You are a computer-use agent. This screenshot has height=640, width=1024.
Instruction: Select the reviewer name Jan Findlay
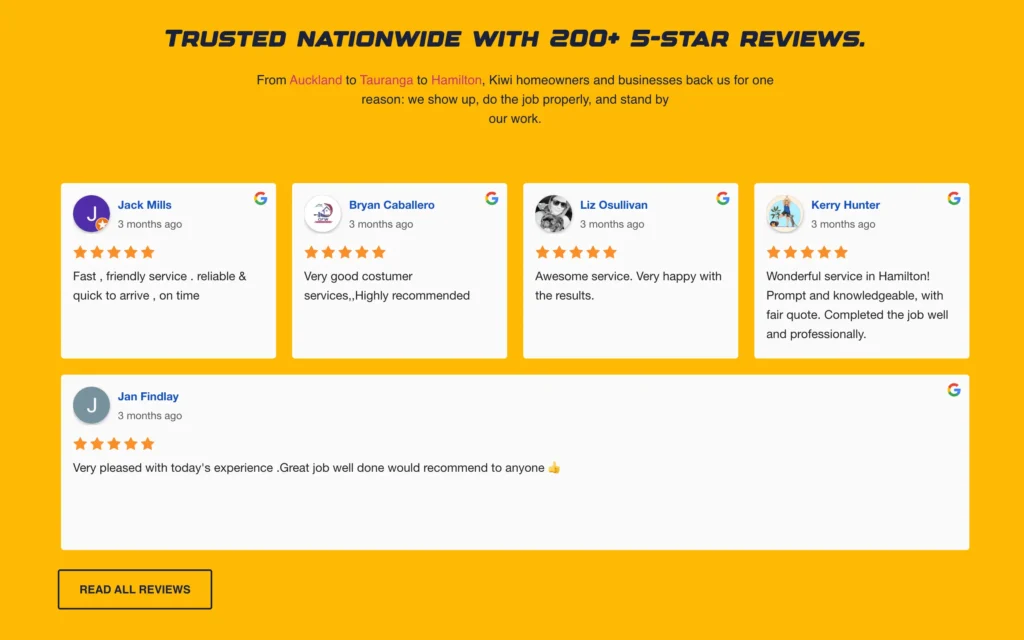coord(148,396)
